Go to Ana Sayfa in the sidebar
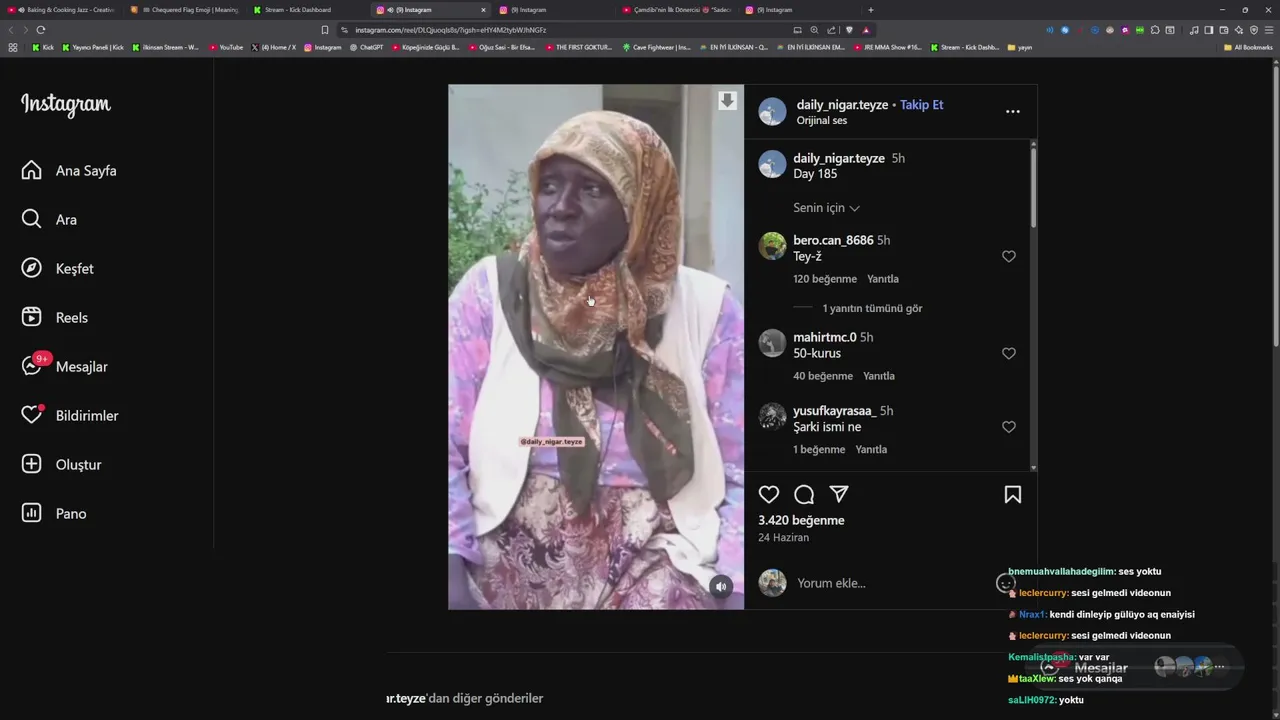Viewport: 1280px width, 720px height. [x=68, y=171]
